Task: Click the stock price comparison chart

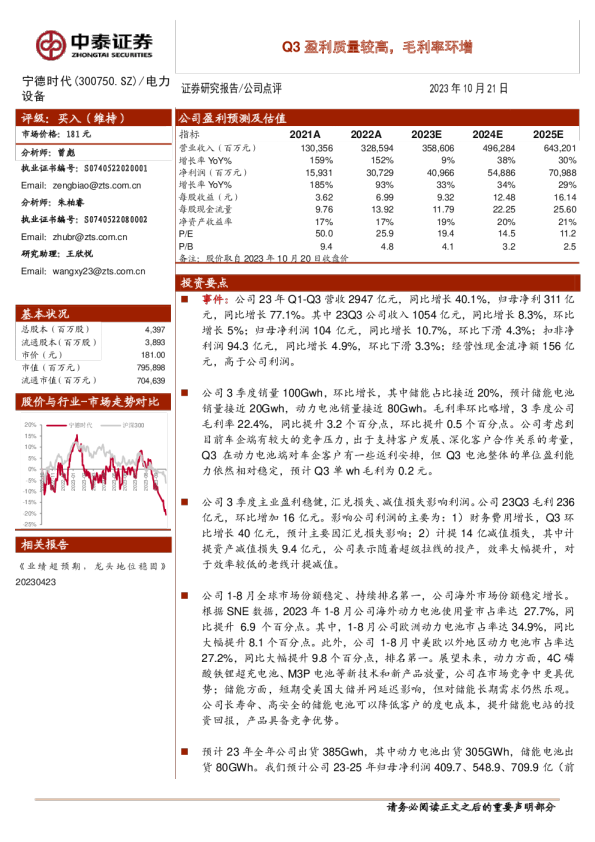Action: (x=94, y=472)
